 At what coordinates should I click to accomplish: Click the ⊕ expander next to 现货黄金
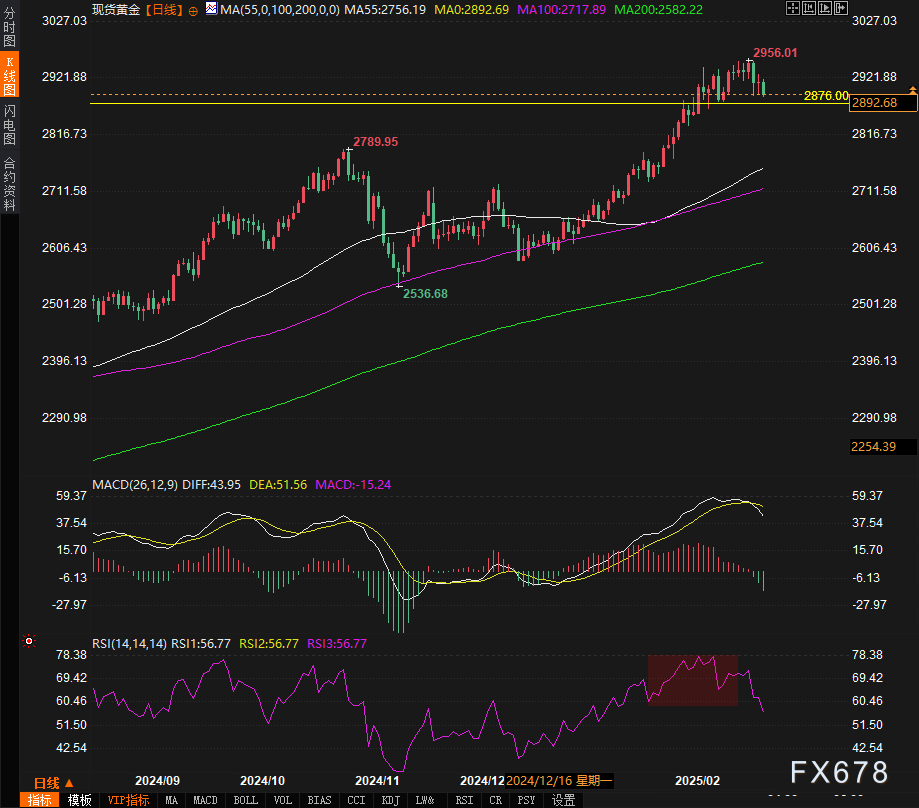pyautogui.click(x=192, y=8)
